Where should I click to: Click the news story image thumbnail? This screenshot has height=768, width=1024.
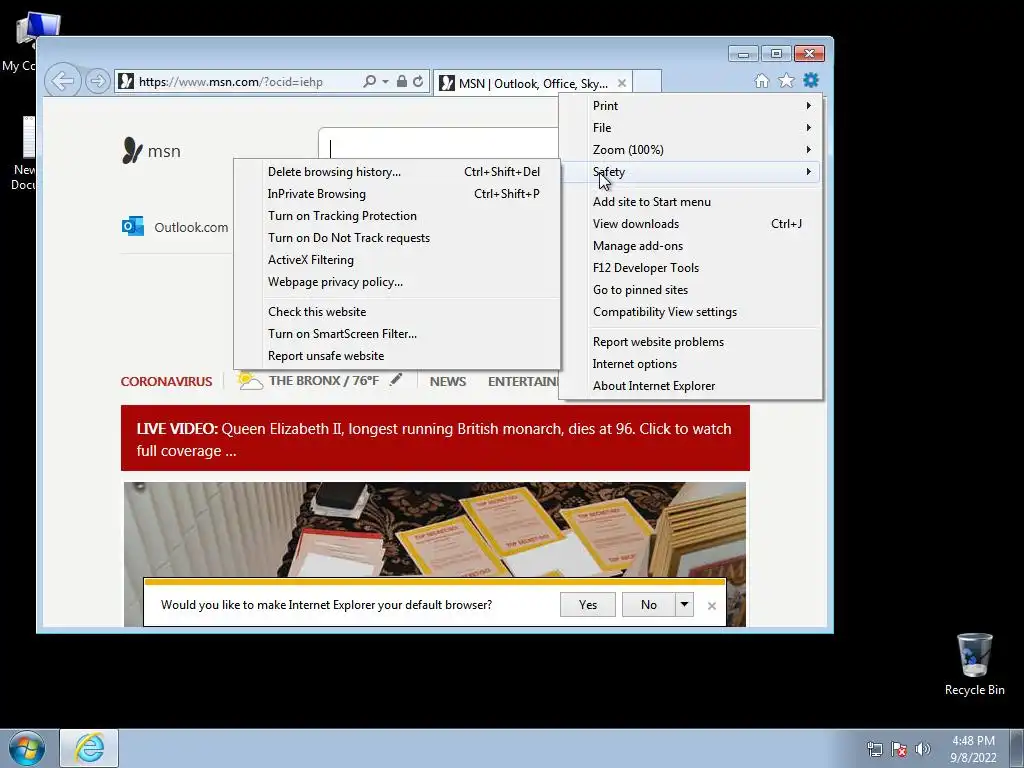click(x=435, y=530)
